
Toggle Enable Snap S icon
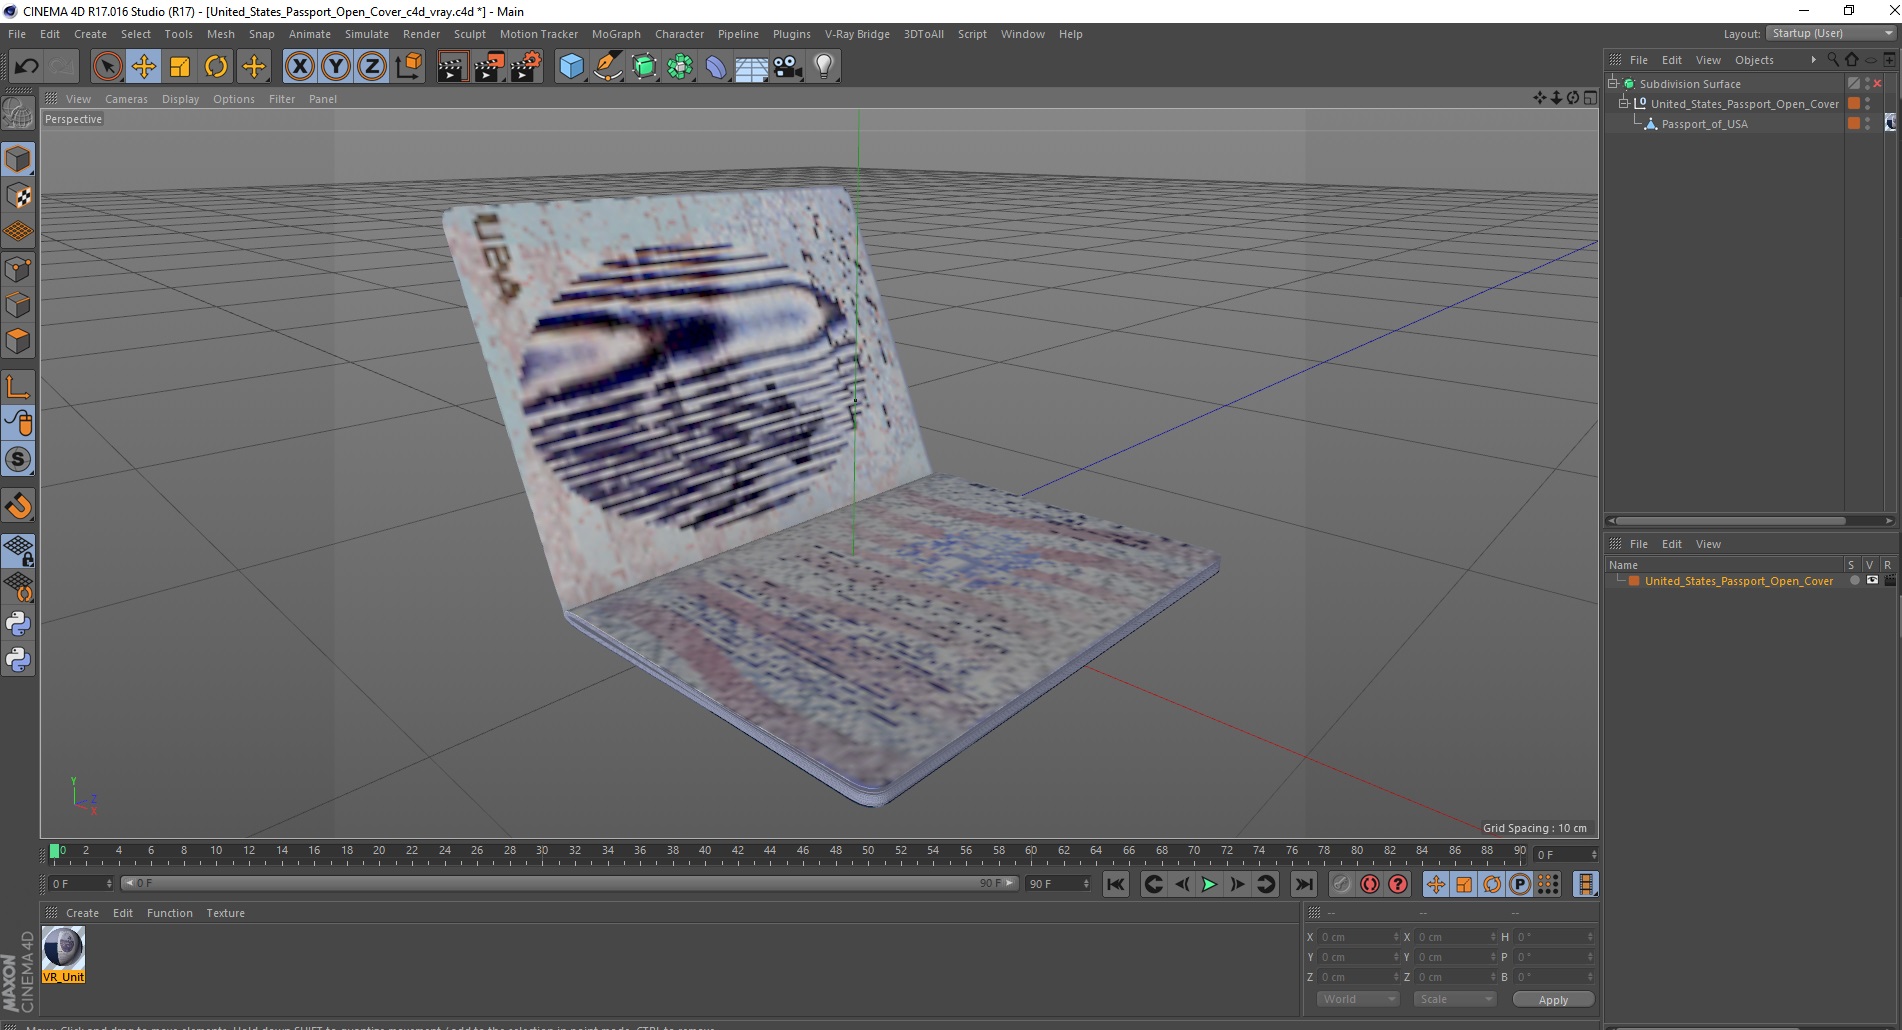pos(18,459)
